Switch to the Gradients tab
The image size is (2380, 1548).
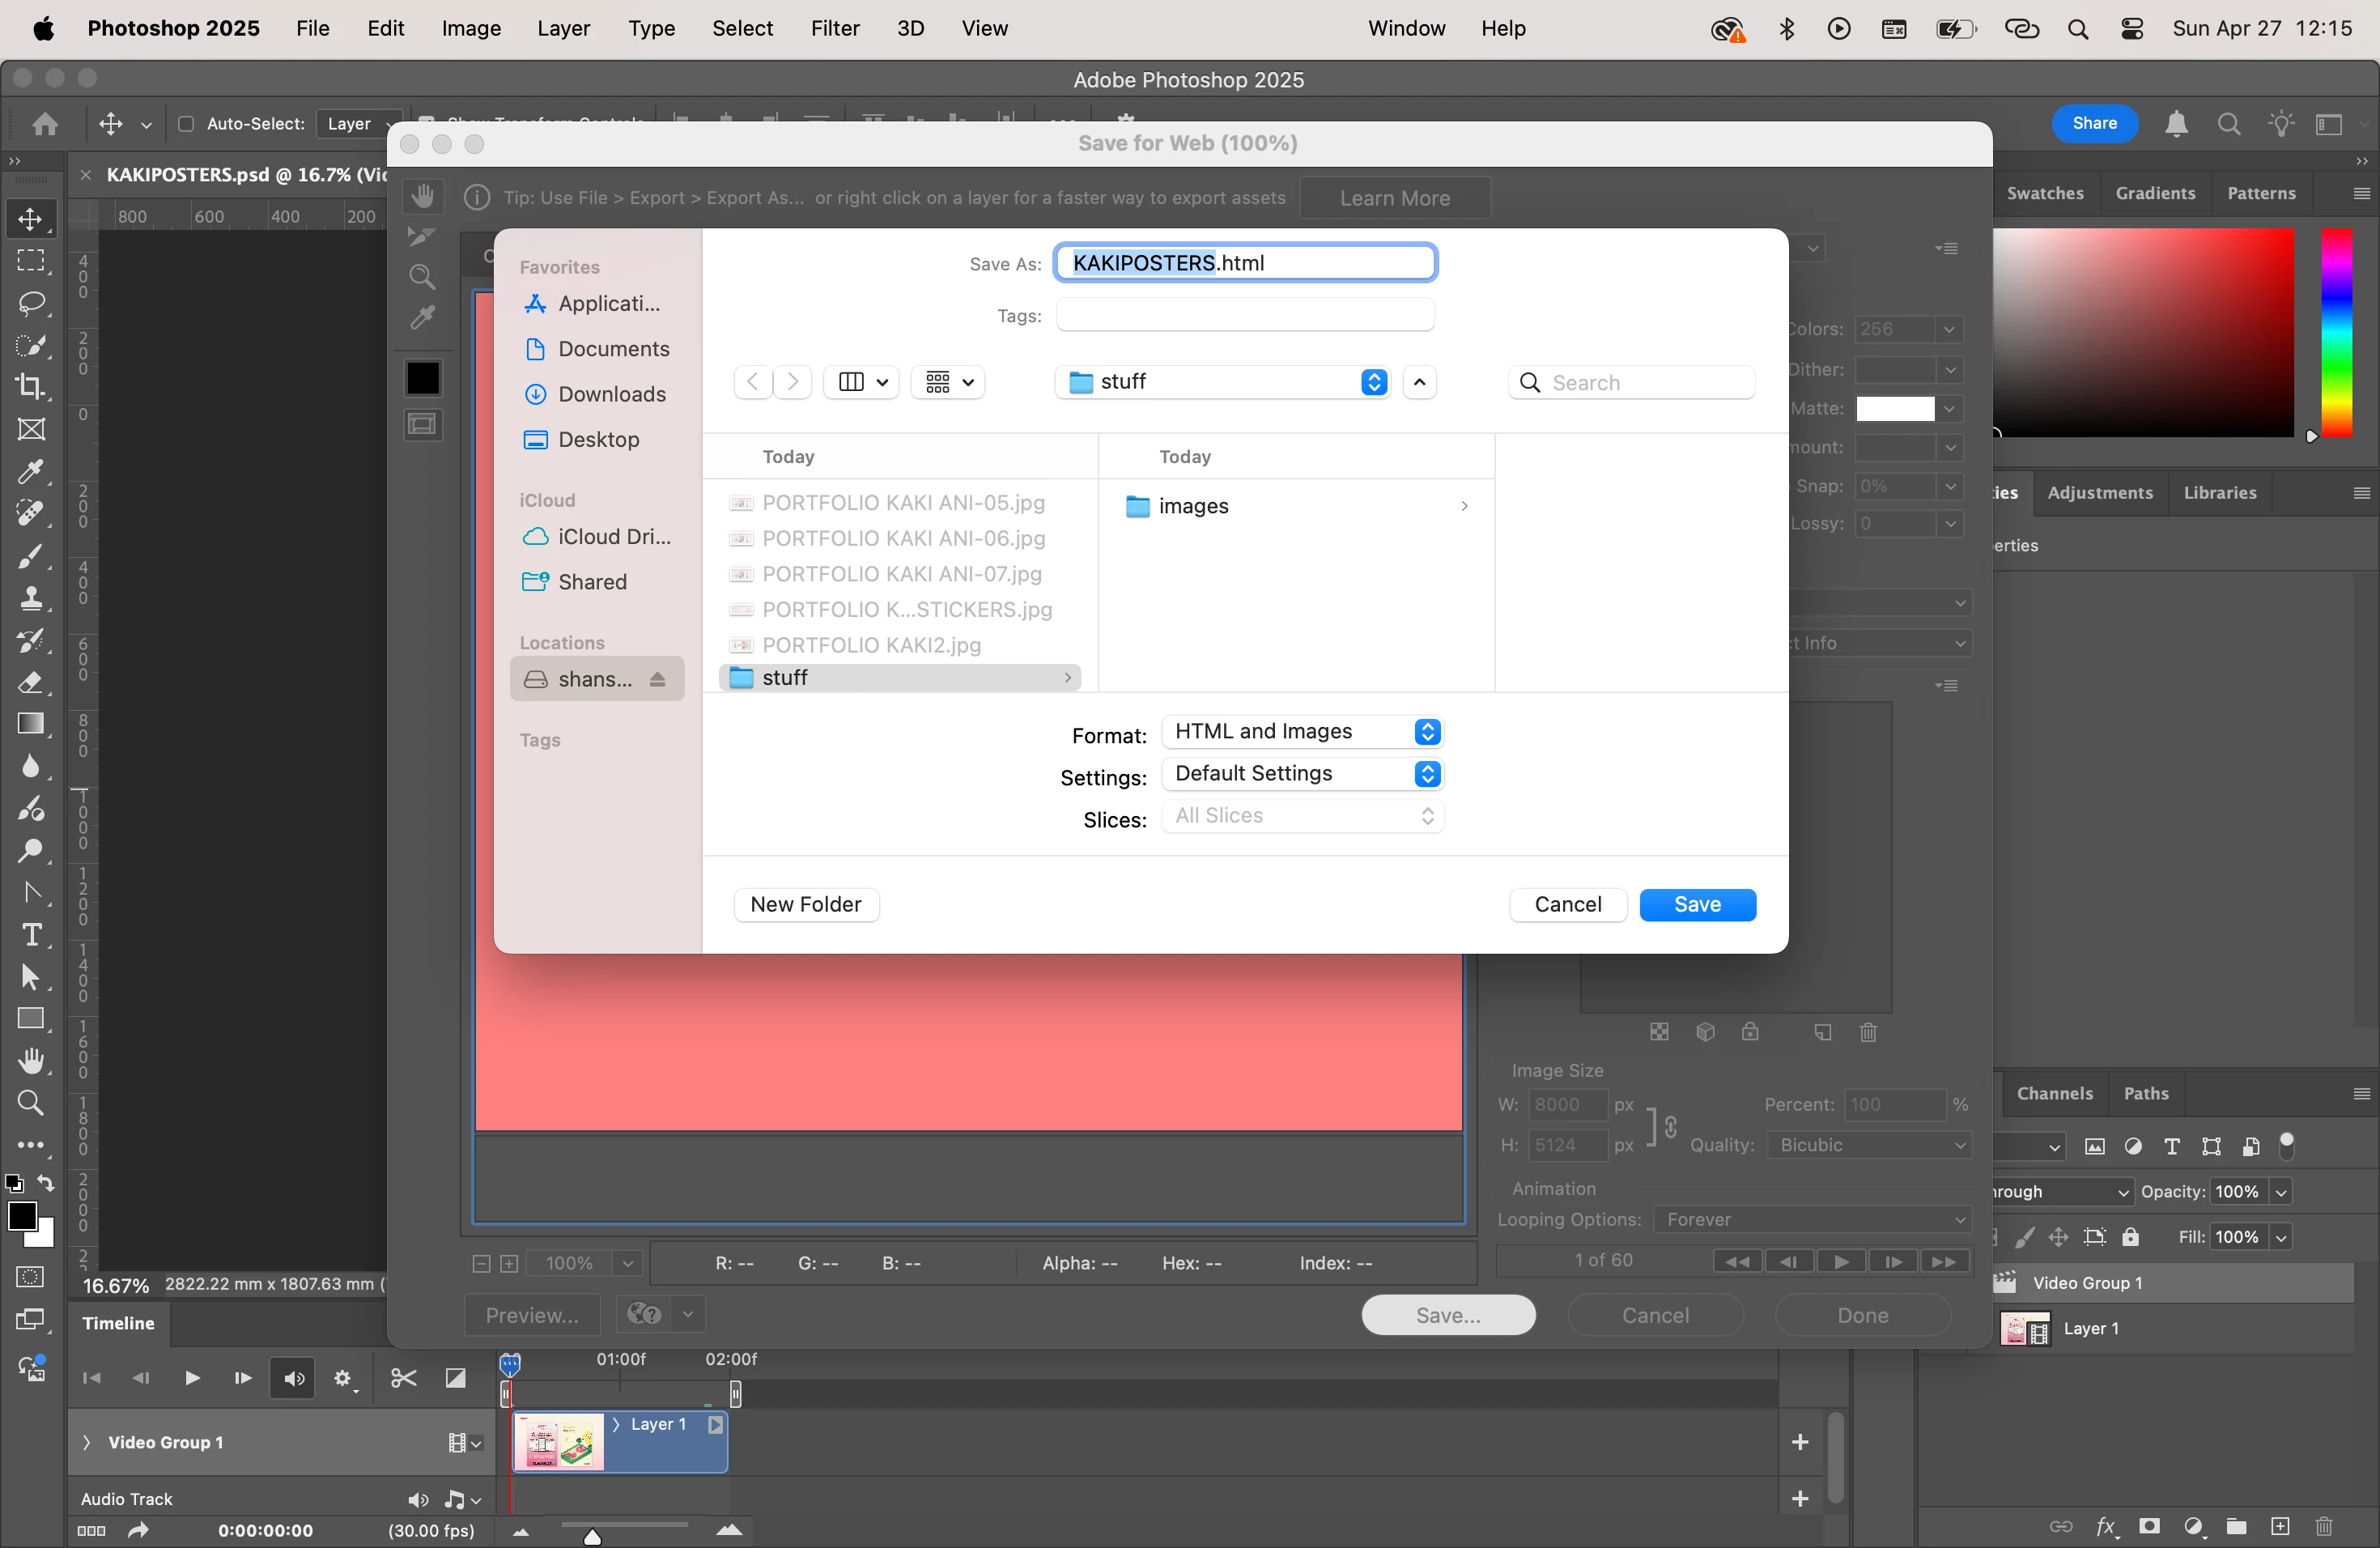tap(2154, 193)
